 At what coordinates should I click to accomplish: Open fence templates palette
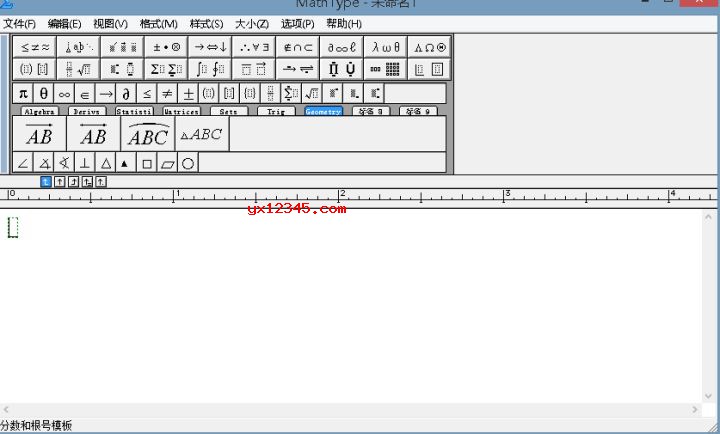pos(34,69)
